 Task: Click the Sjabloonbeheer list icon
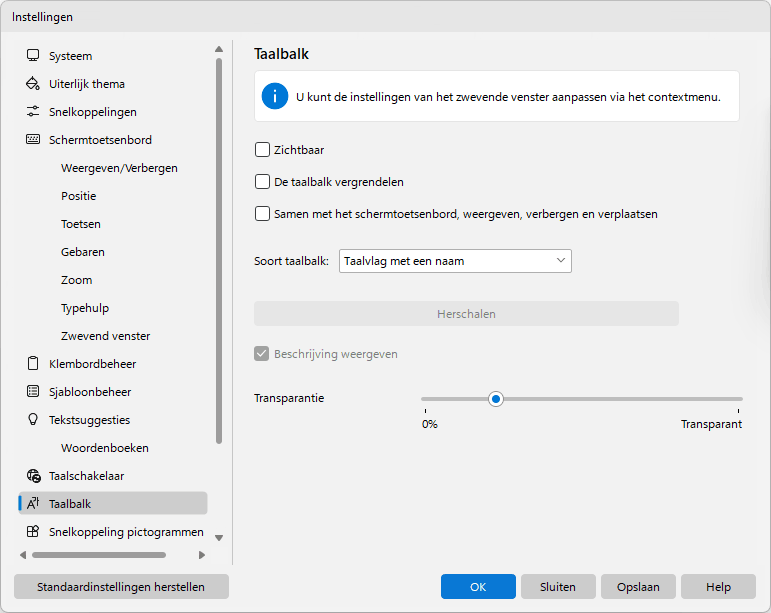(x=33, y=392)
